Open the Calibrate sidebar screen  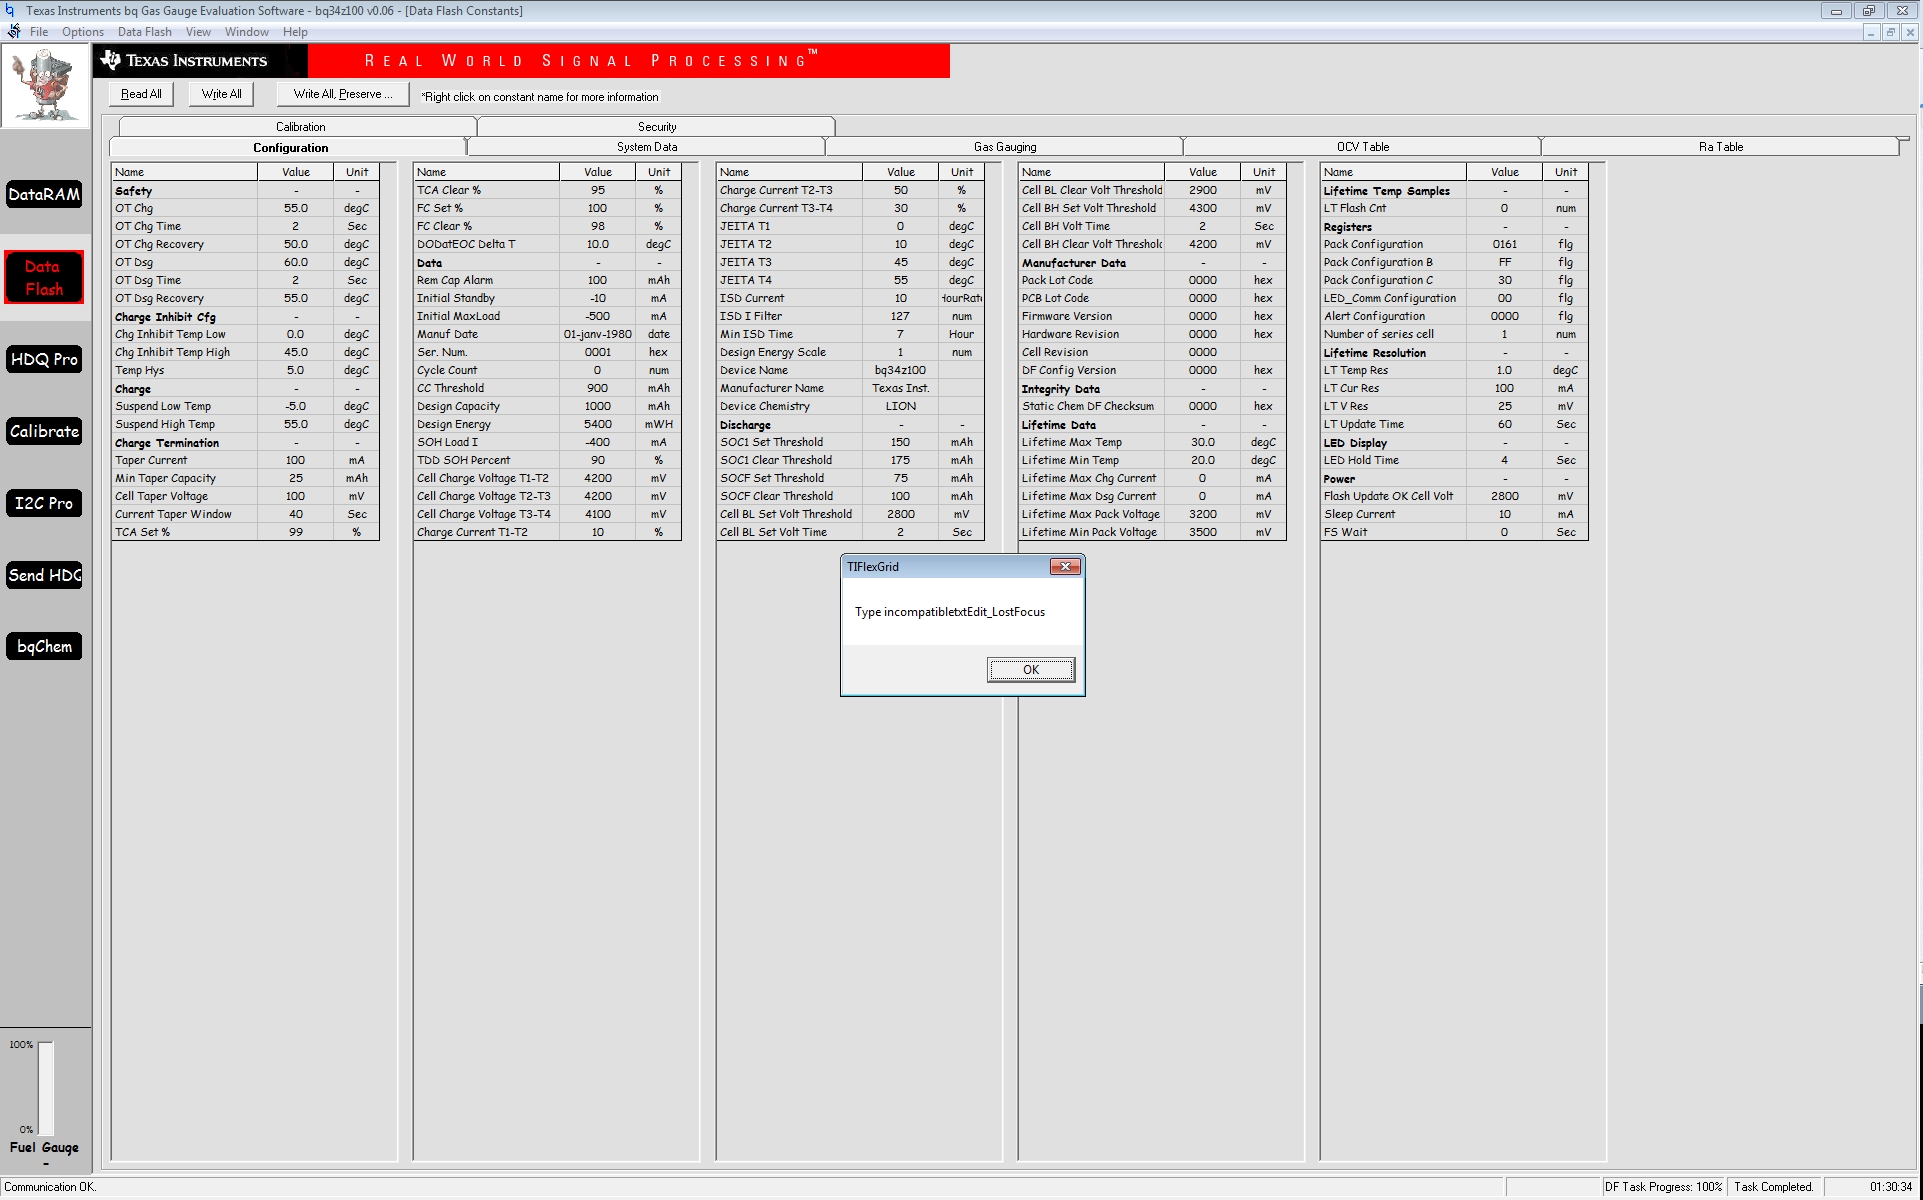[44, 431]
